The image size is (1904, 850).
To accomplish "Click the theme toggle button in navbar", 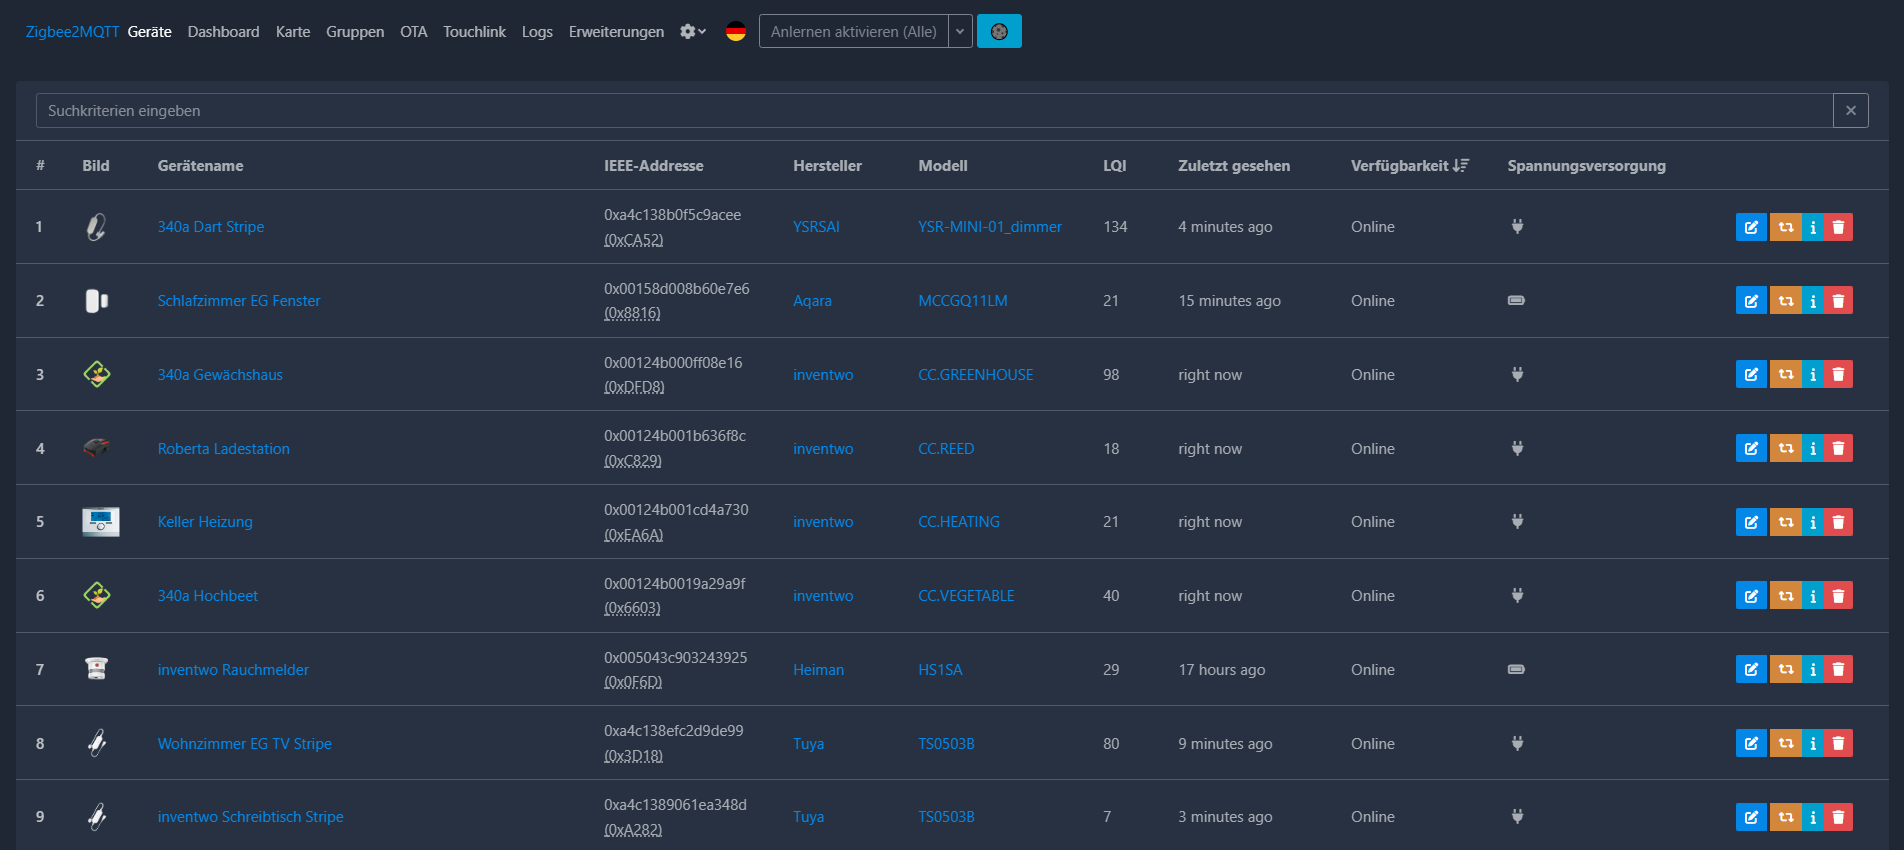I will point(998,32).
